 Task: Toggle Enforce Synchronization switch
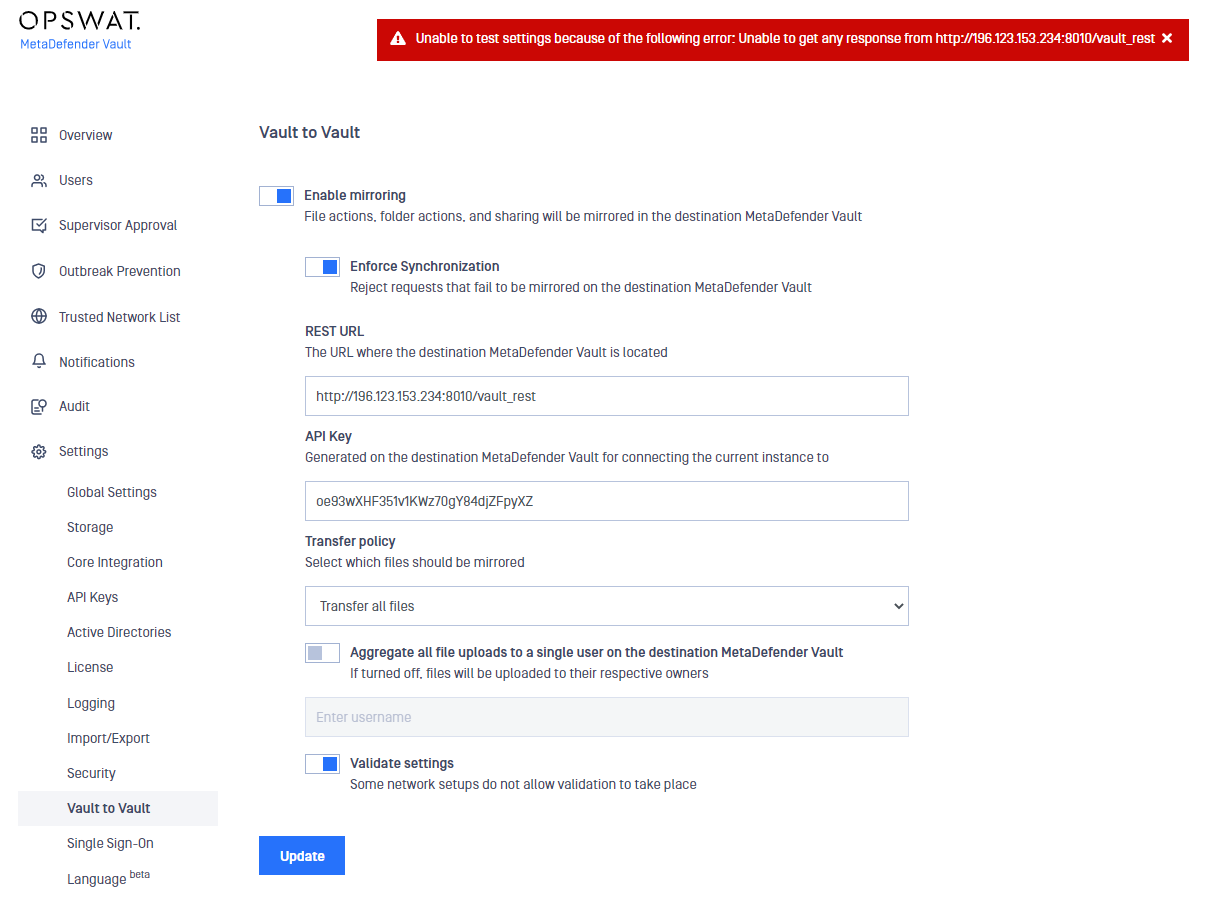pos(322,267)
